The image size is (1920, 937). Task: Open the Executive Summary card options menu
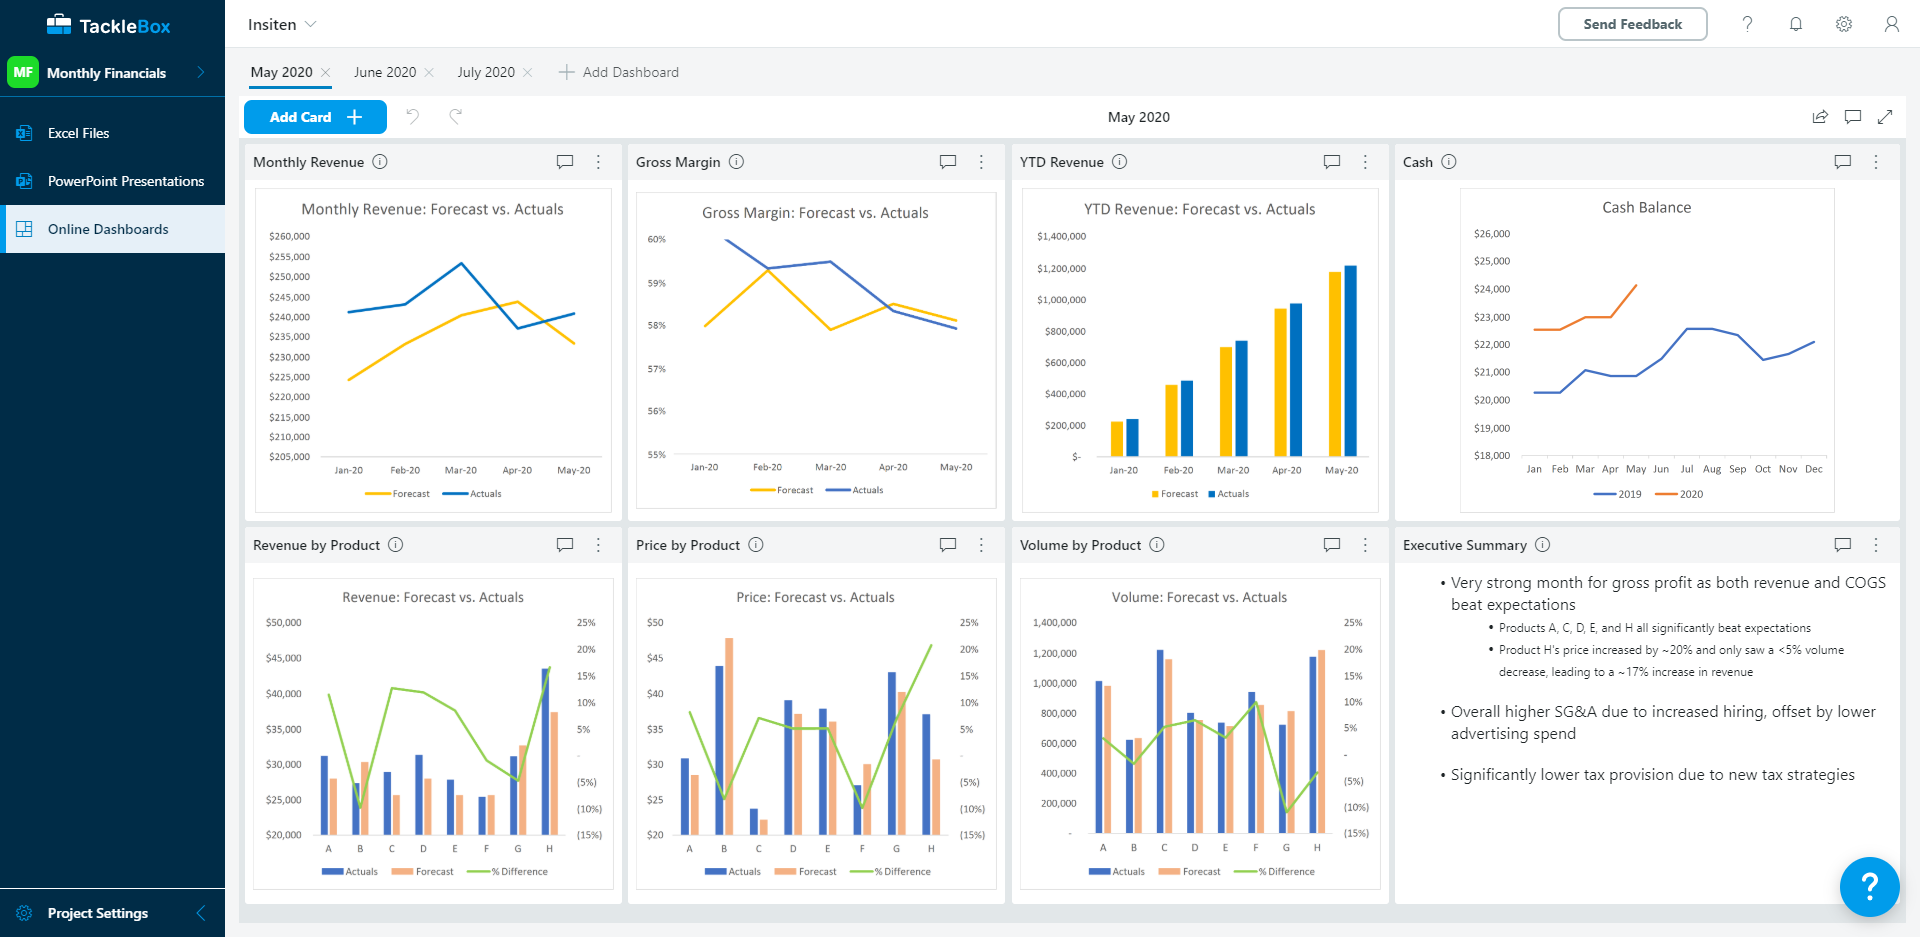click(1876, 545)
